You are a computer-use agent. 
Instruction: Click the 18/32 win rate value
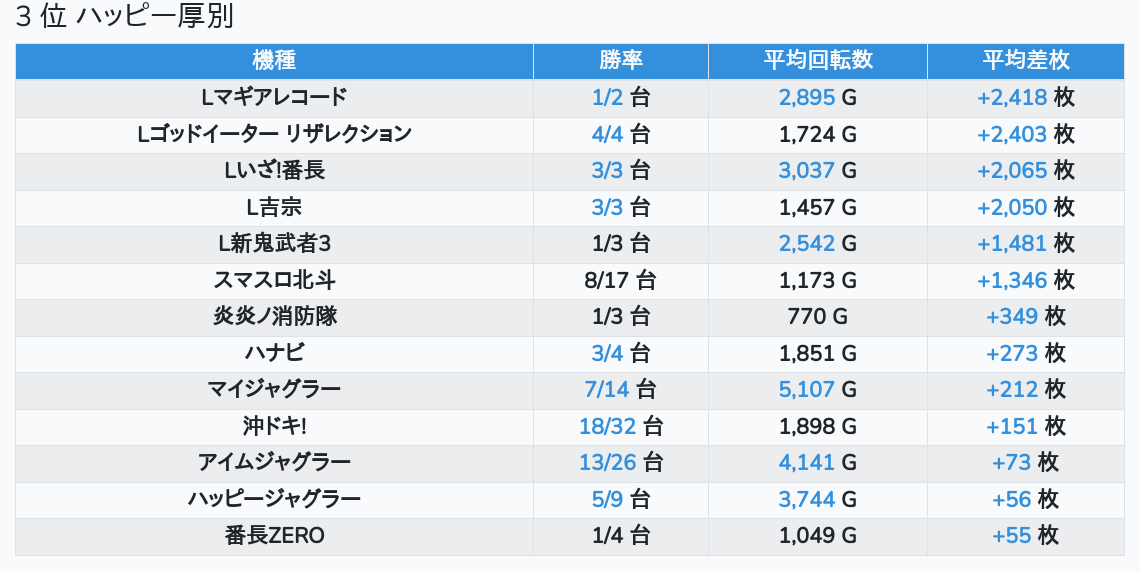607,426
